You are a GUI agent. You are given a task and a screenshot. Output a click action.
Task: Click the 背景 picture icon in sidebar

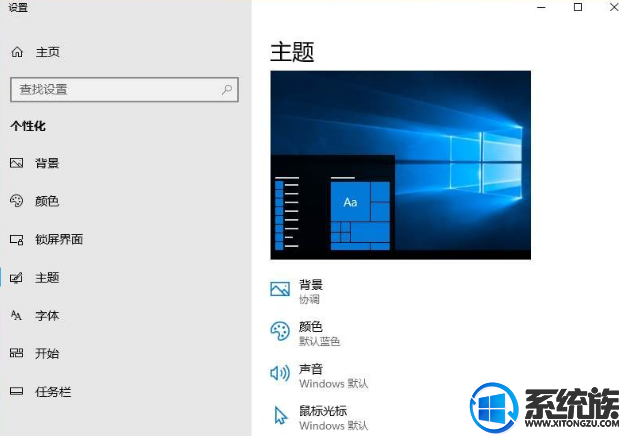pos(17,163)
